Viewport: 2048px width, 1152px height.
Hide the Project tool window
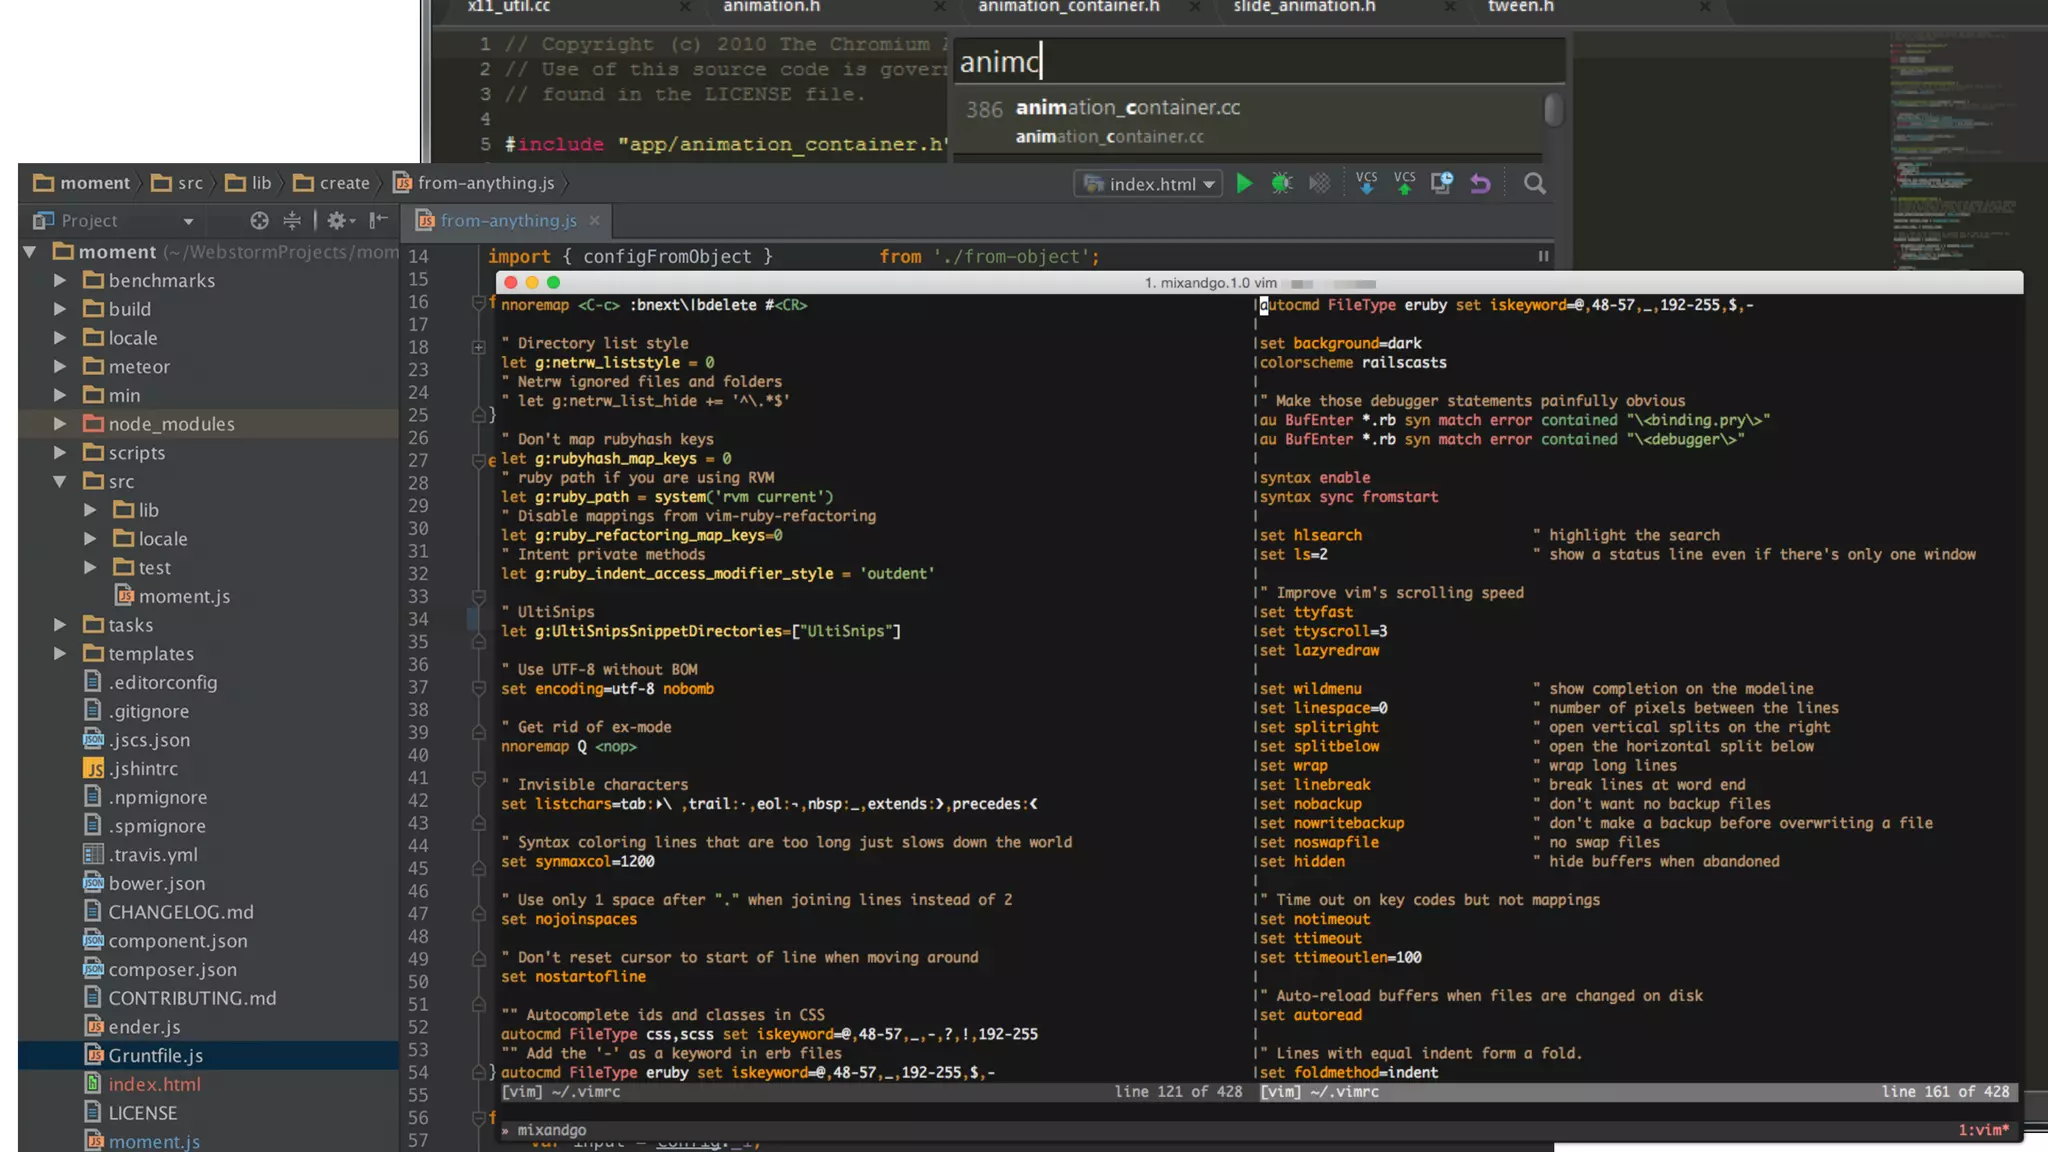[378, 221]
